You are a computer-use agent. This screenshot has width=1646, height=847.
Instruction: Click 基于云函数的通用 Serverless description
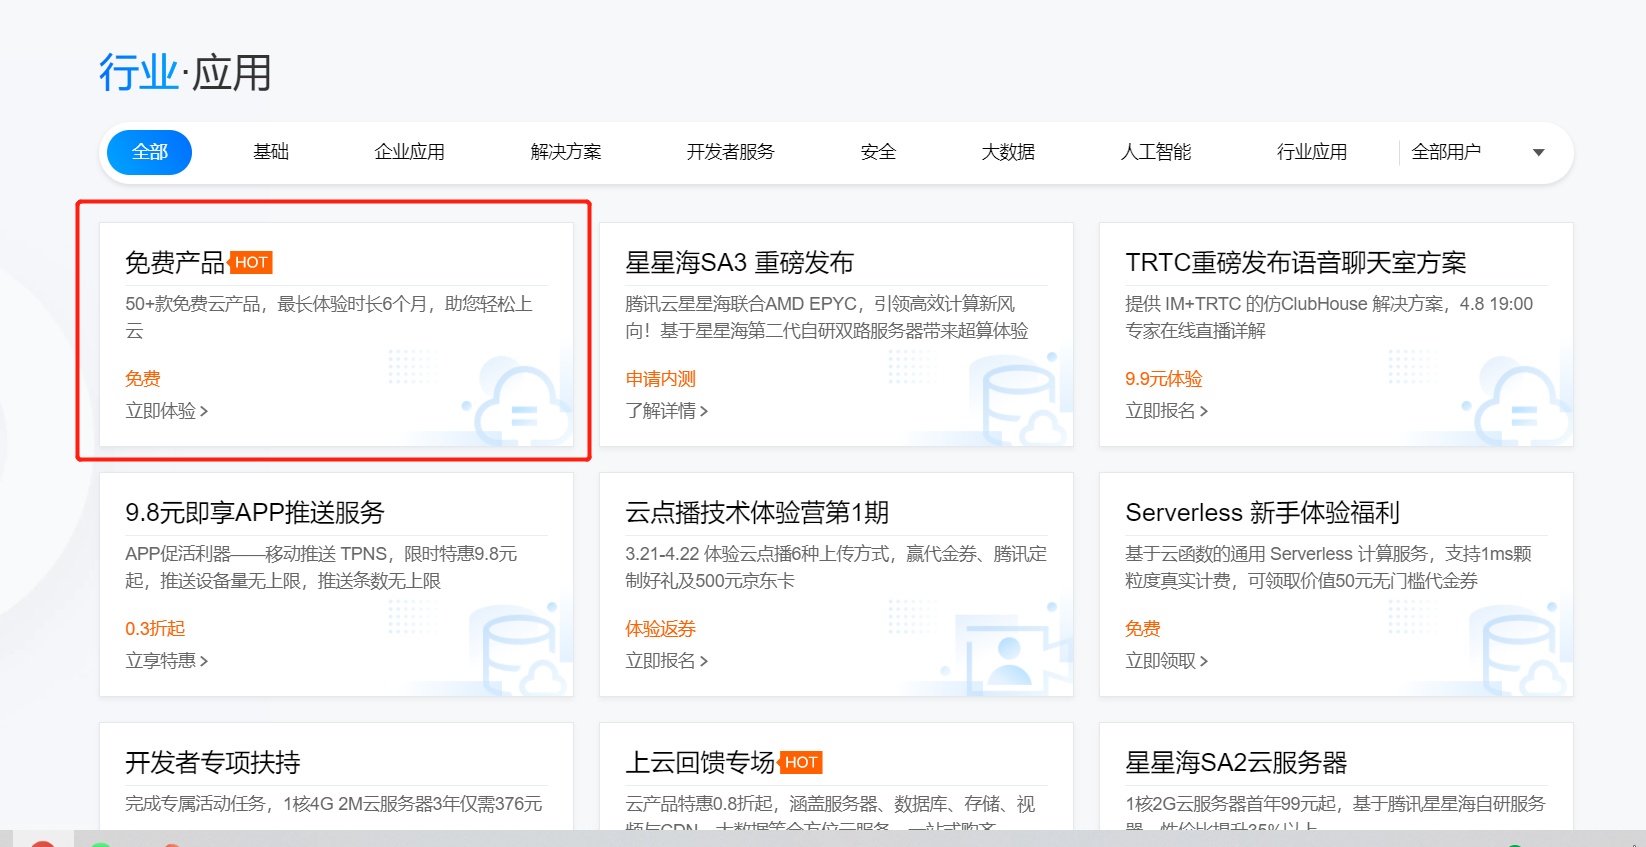(x=1328, y=567)
